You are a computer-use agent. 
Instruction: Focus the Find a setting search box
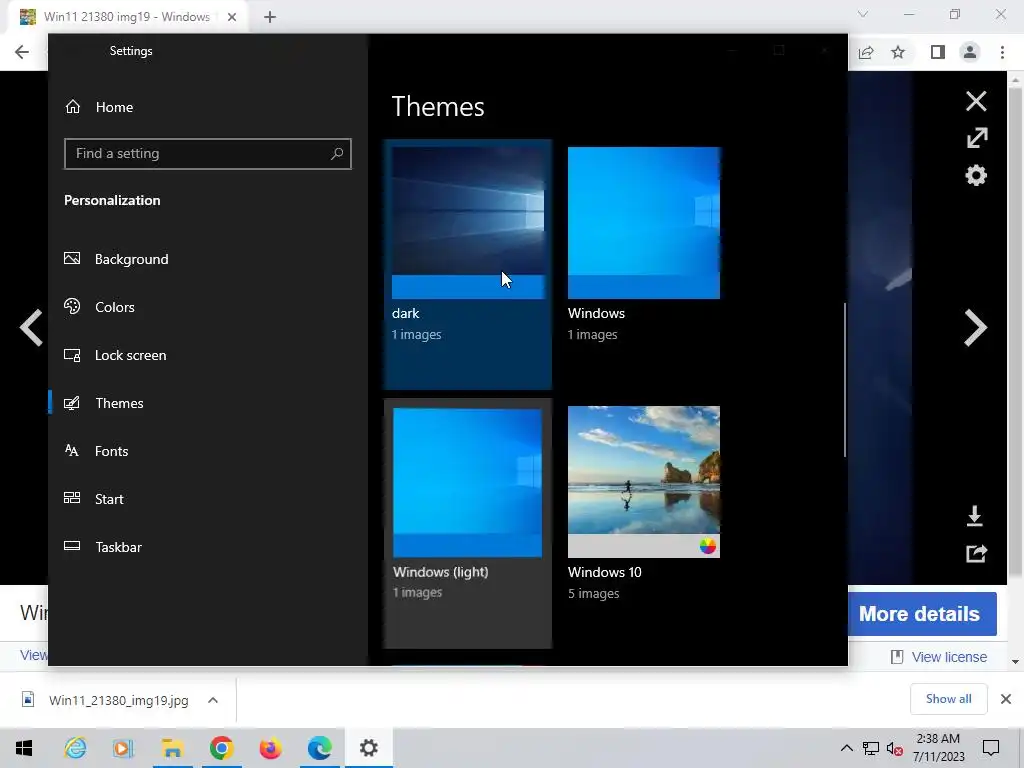pos(208,154)
